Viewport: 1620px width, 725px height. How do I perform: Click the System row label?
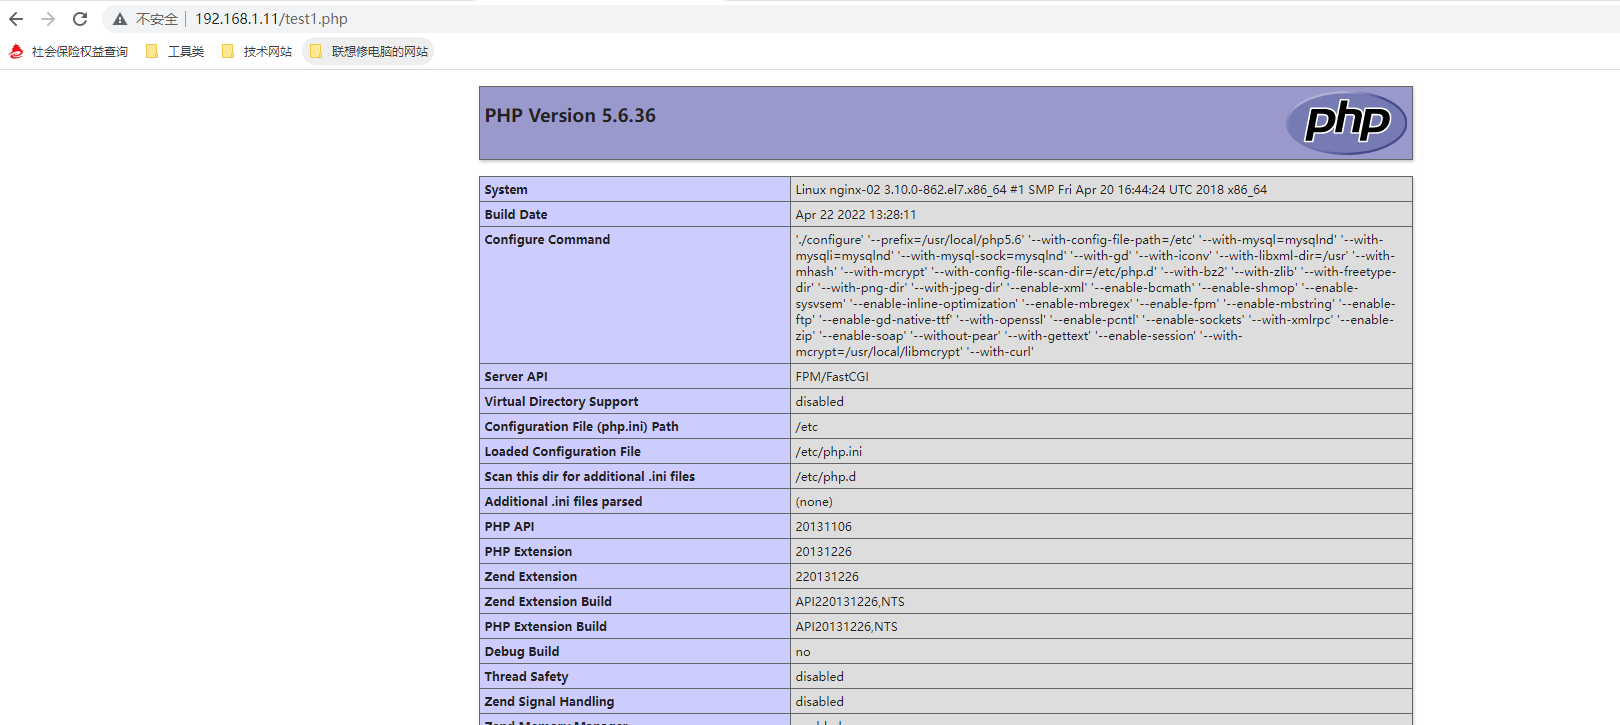[506, 190]
